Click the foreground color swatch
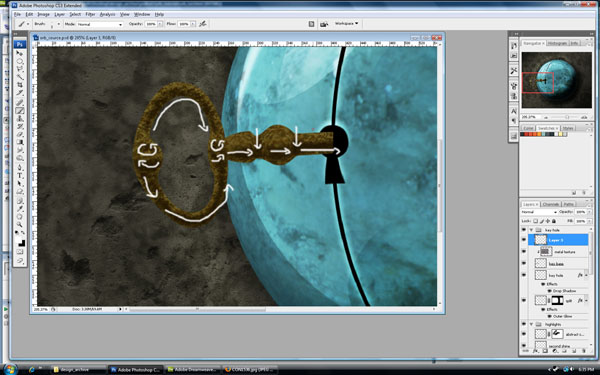This screenshot has width=600, height=375. (18, 241)
